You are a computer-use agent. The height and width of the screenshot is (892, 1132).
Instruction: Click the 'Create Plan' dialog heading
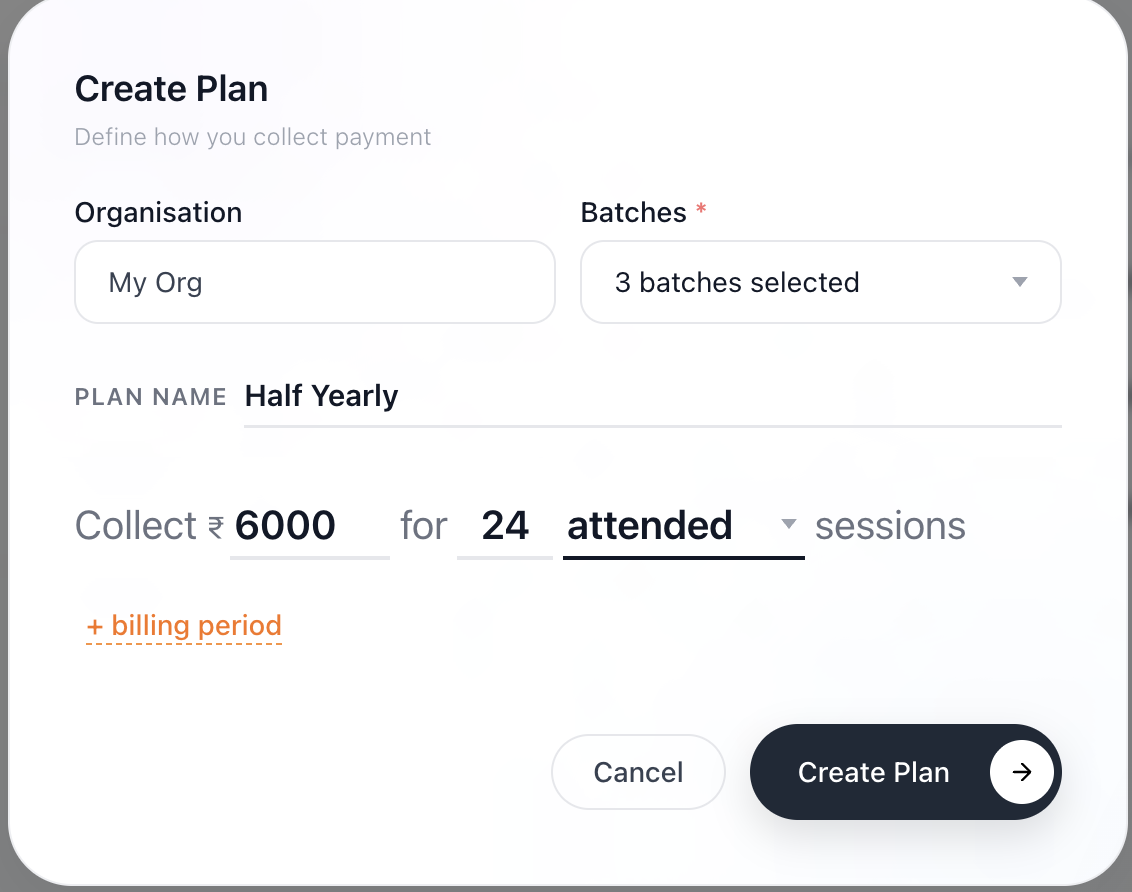click(x=171, y=89)
